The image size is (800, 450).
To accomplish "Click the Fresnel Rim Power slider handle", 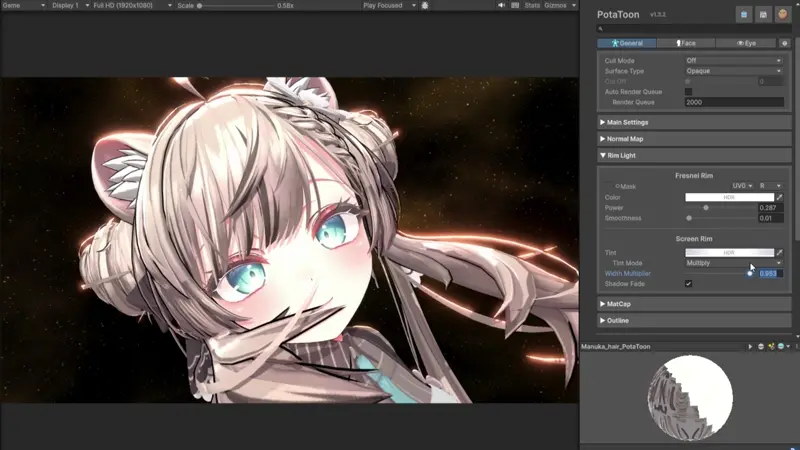I will [706, 208].
